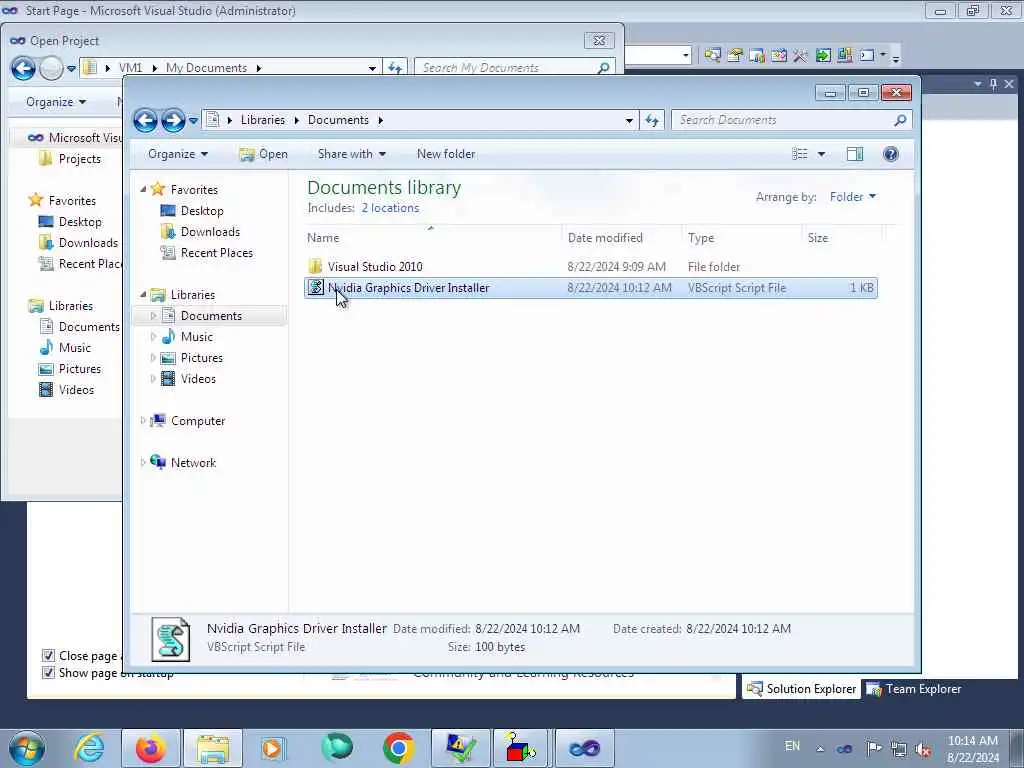The height and width of the screenshot is (768, 1024).
Task: Sort files by the Size column header
Action: coord(842,238)
